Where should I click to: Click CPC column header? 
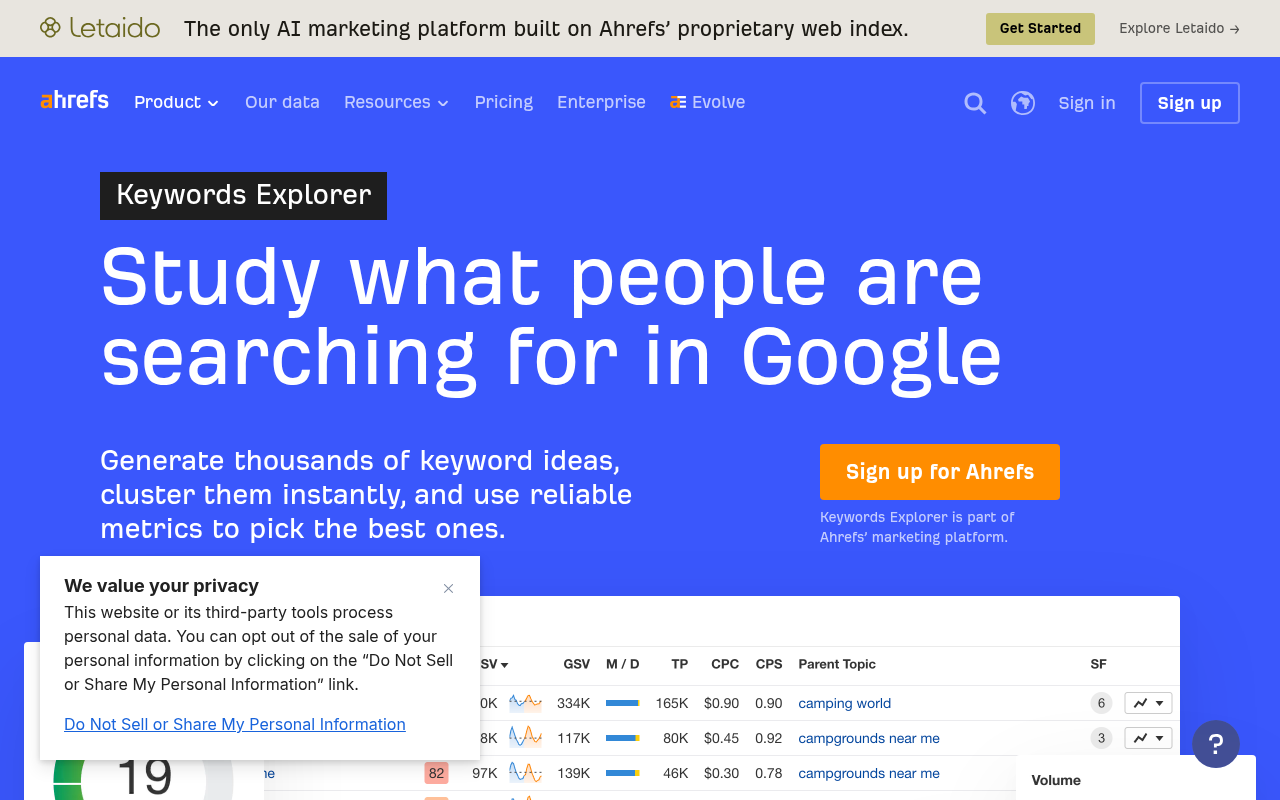pos(725,664)
